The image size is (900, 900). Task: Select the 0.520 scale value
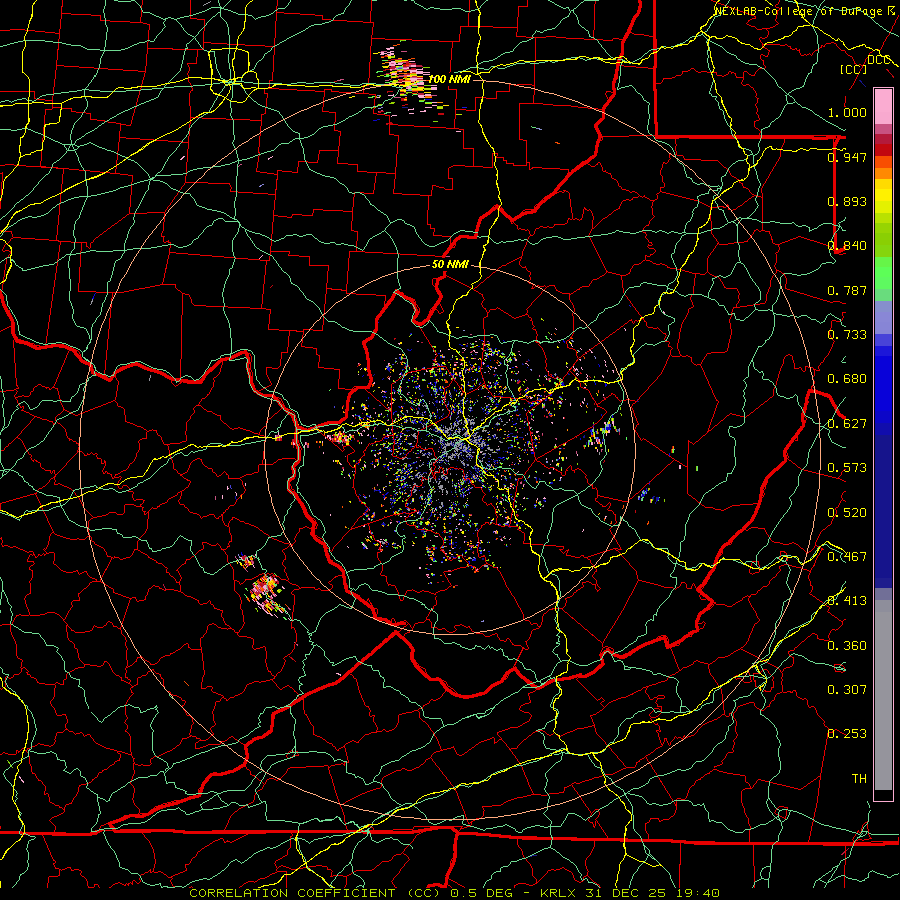[847, 513]
